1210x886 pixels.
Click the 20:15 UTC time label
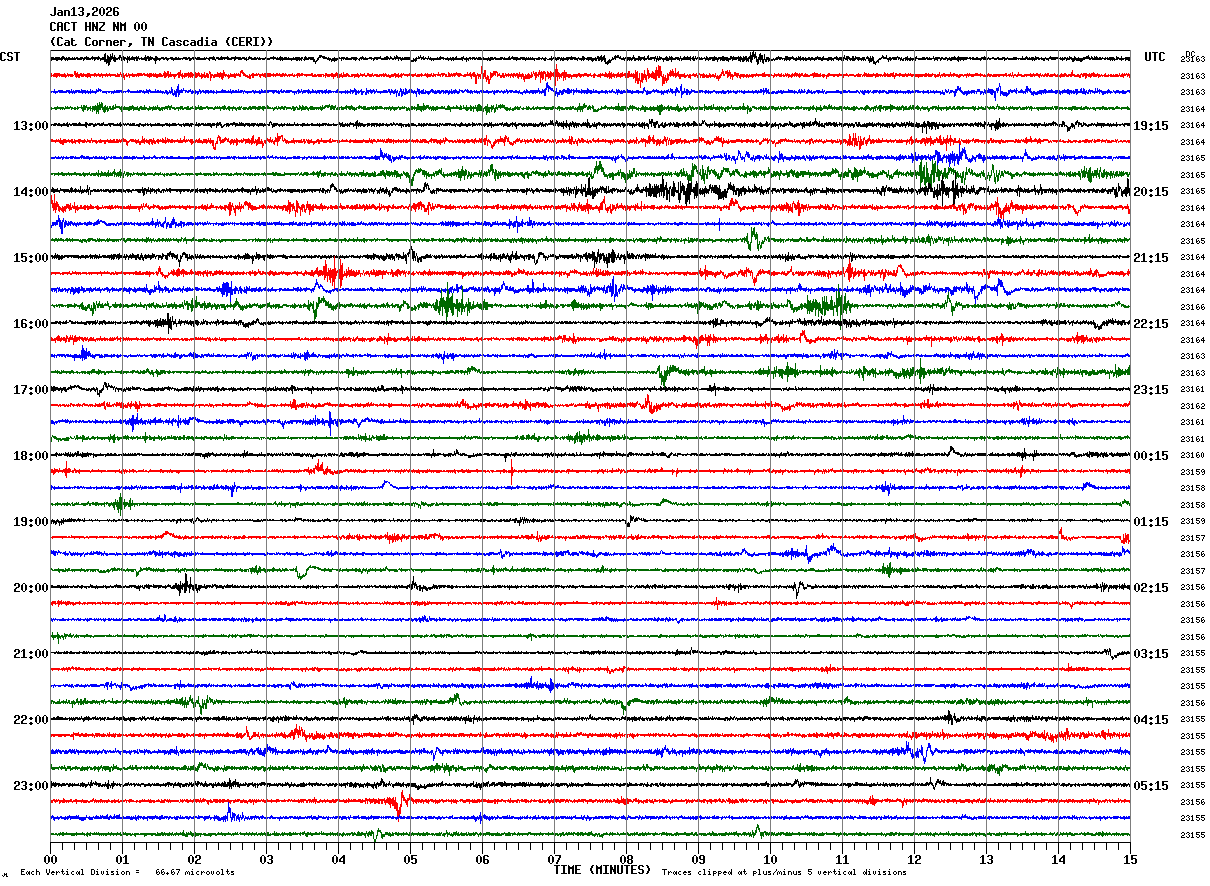pyautogui.click(x=1151, y=192)
